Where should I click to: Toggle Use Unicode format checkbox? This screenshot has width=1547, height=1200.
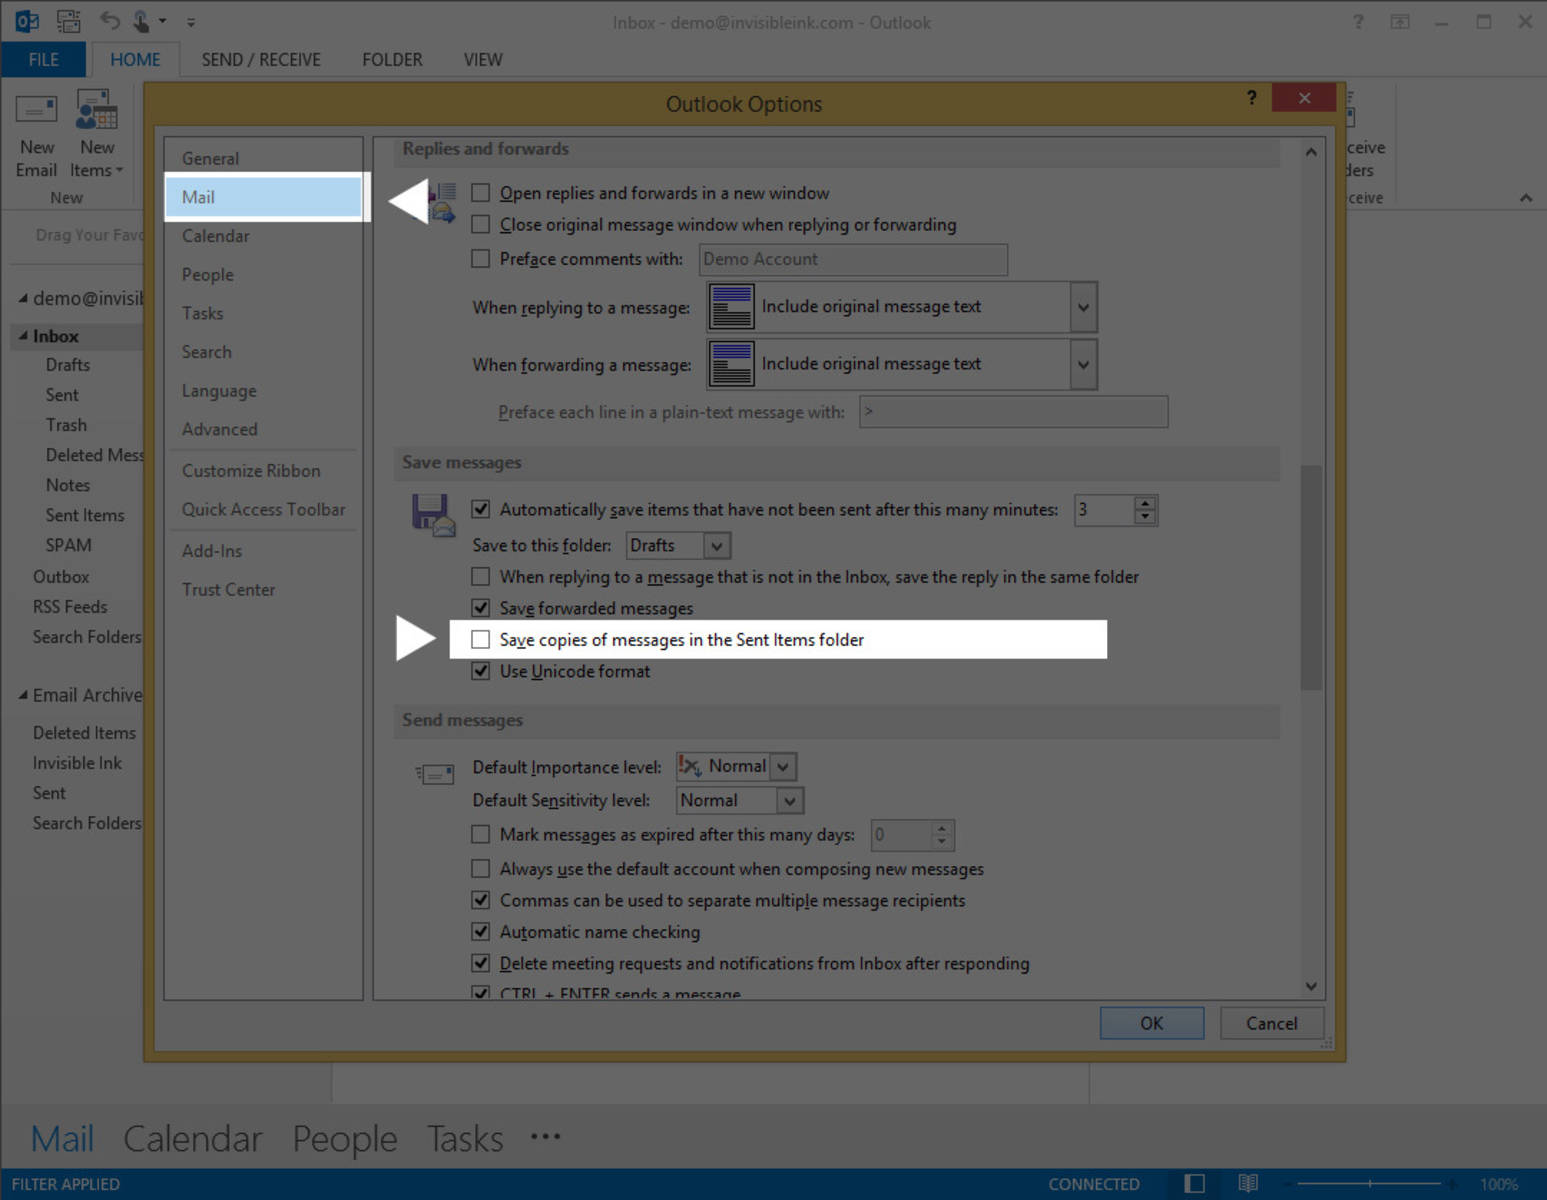coord(481,671)
